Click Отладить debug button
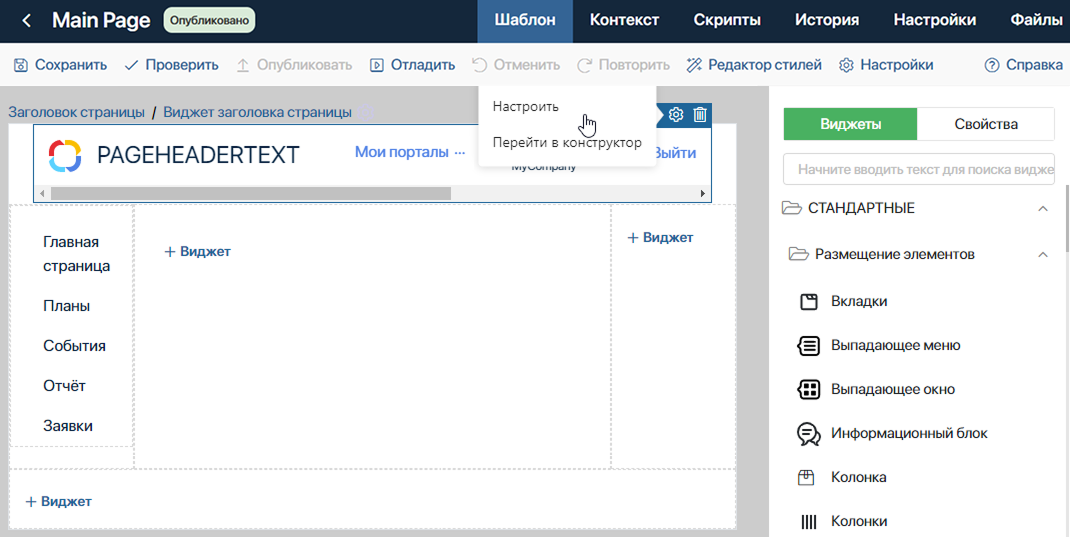The image size is (1070, 537). (x=412, y=65)
